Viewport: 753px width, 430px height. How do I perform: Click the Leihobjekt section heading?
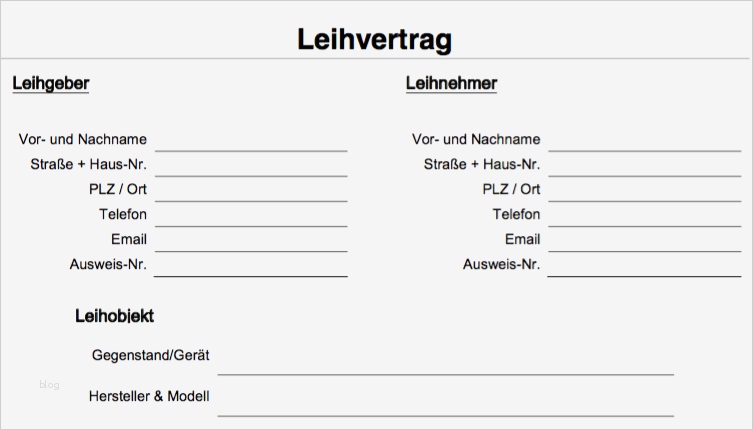(114, 316)
